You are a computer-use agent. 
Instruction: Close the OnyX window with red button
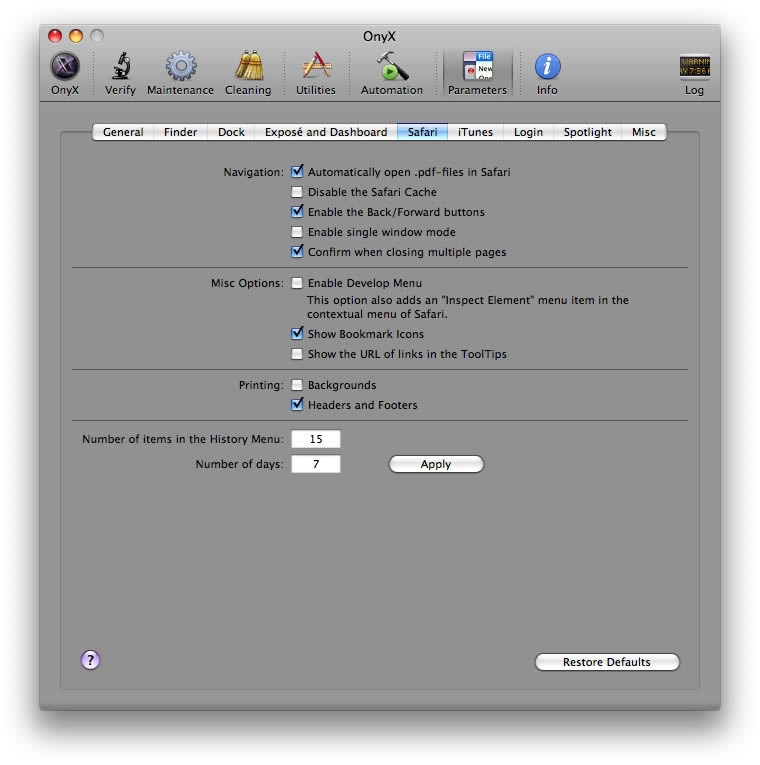coord(55,36)
